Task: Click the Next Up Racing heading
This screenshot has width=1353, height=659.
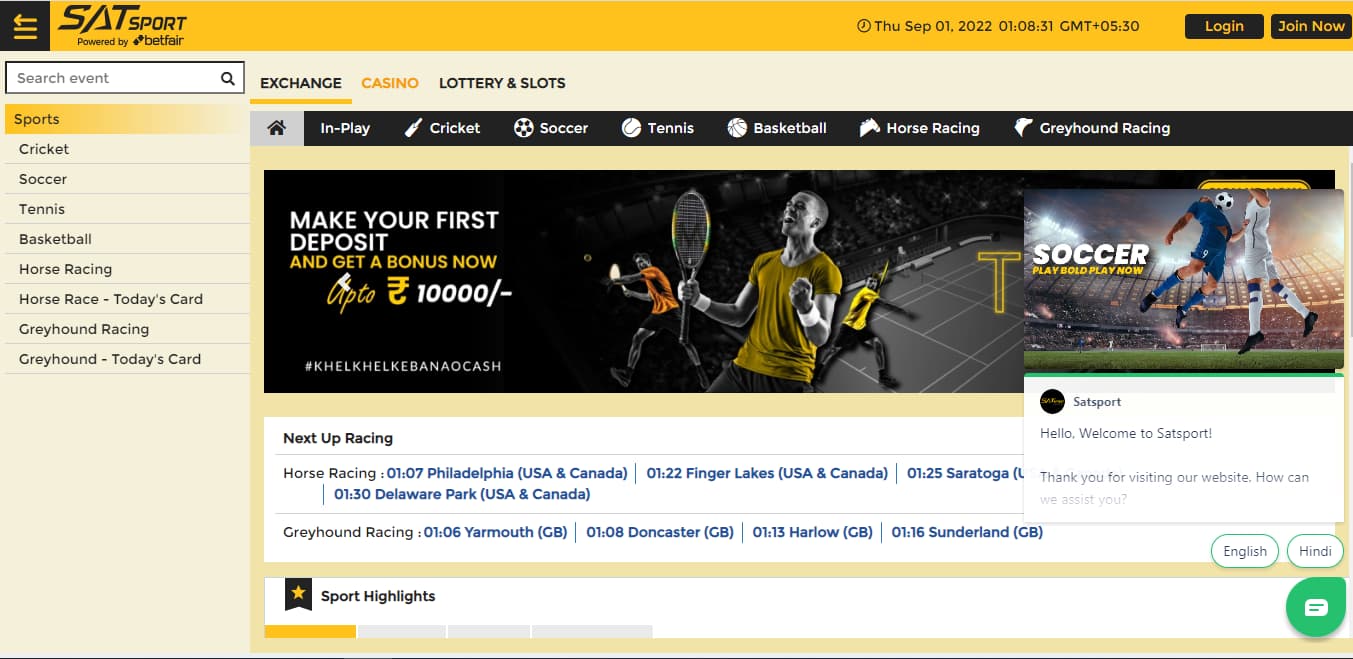Action: (x=338, y=438)
